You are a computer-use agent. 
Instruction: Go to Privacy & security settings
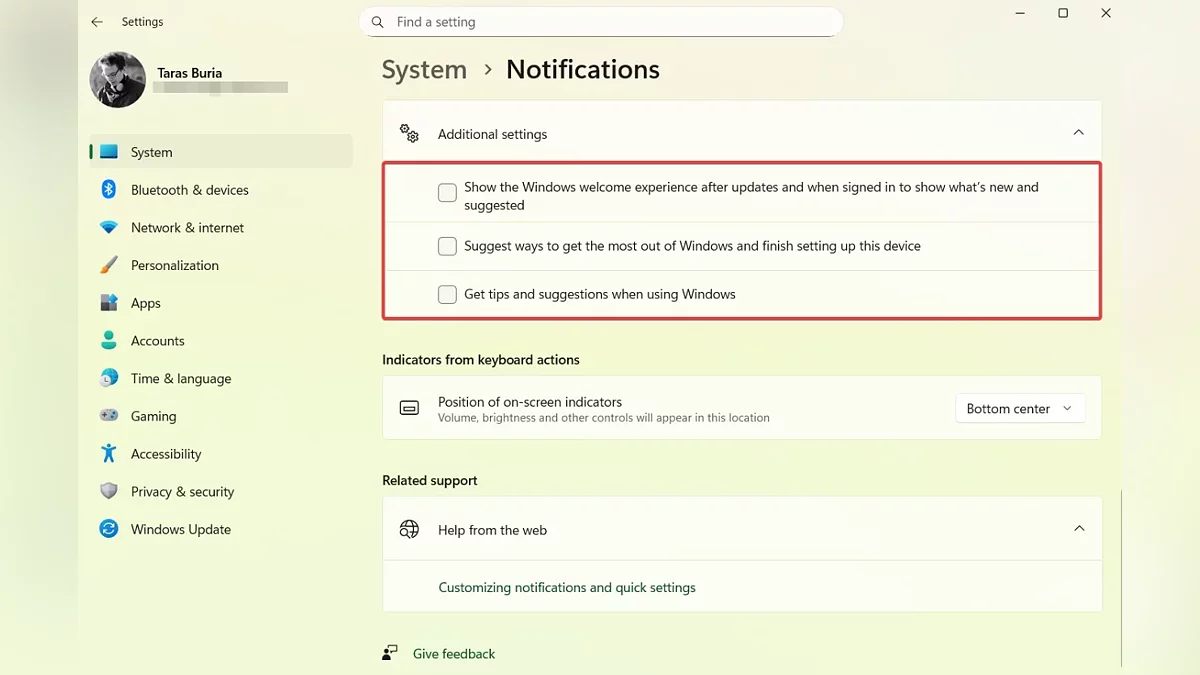[x=182, y=492]
